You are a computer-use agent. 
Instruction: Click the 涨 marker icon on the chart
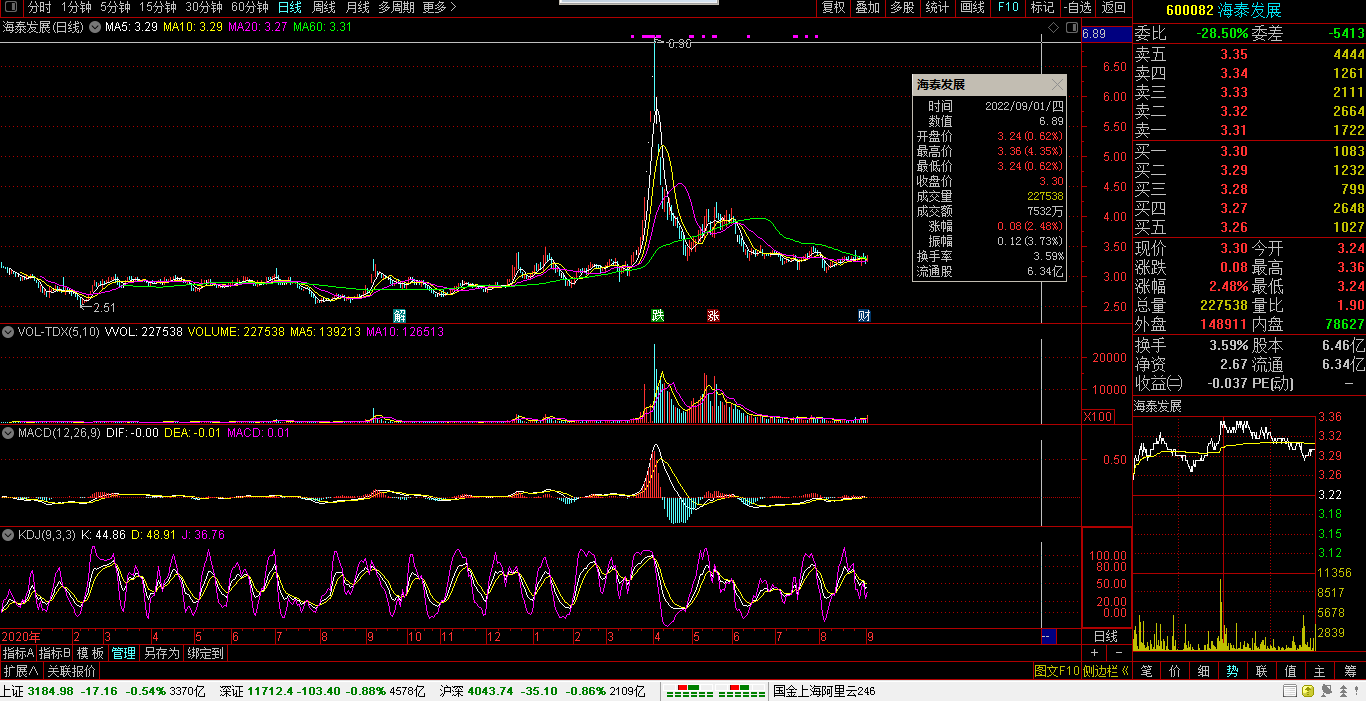(x=713, y=315)
